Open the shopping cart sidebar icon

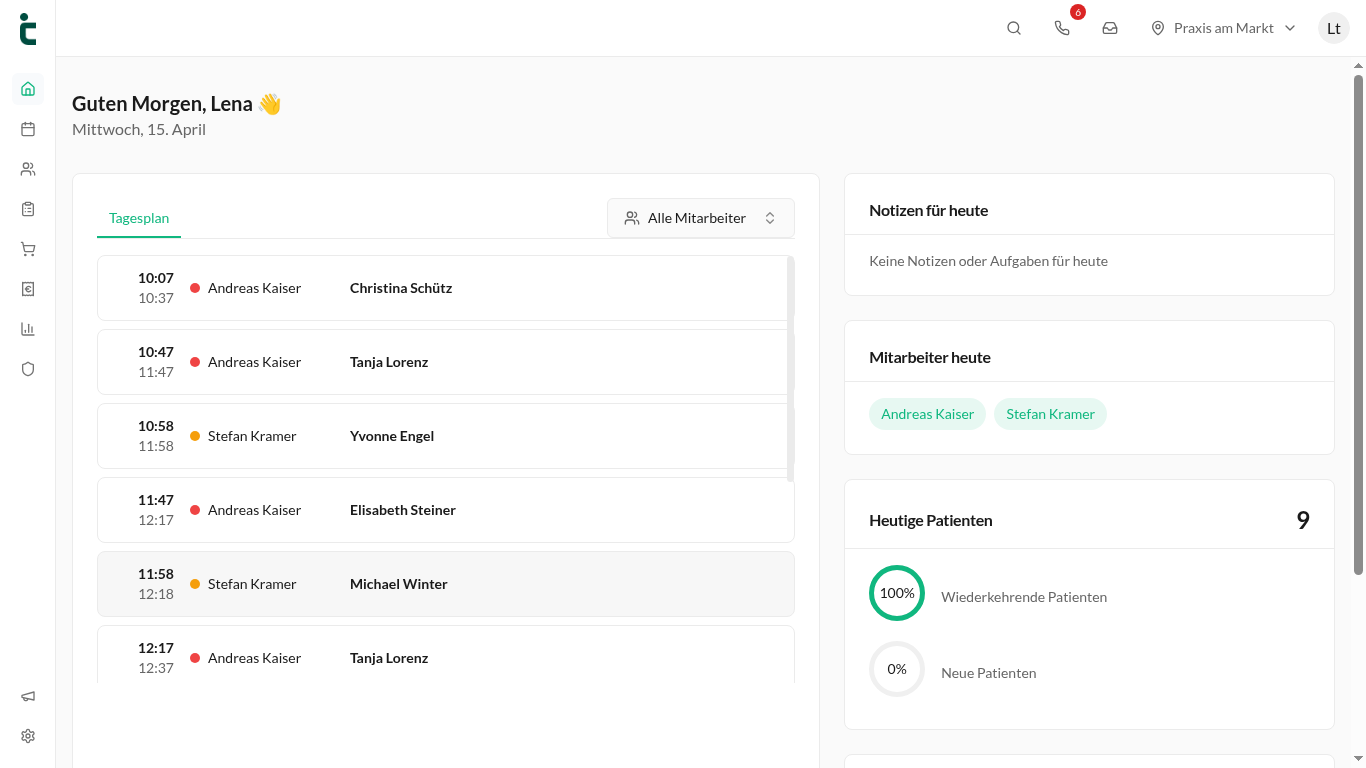28,249
